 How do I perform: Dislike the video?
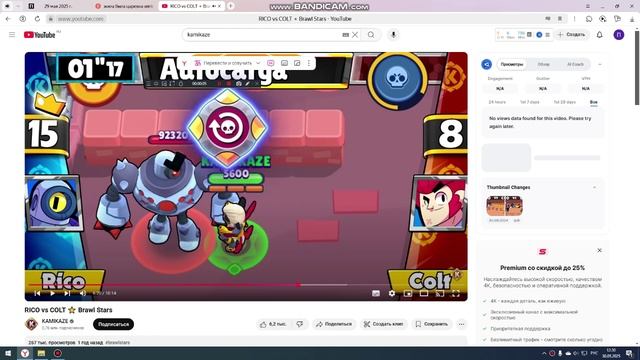[x=300, y=324]
